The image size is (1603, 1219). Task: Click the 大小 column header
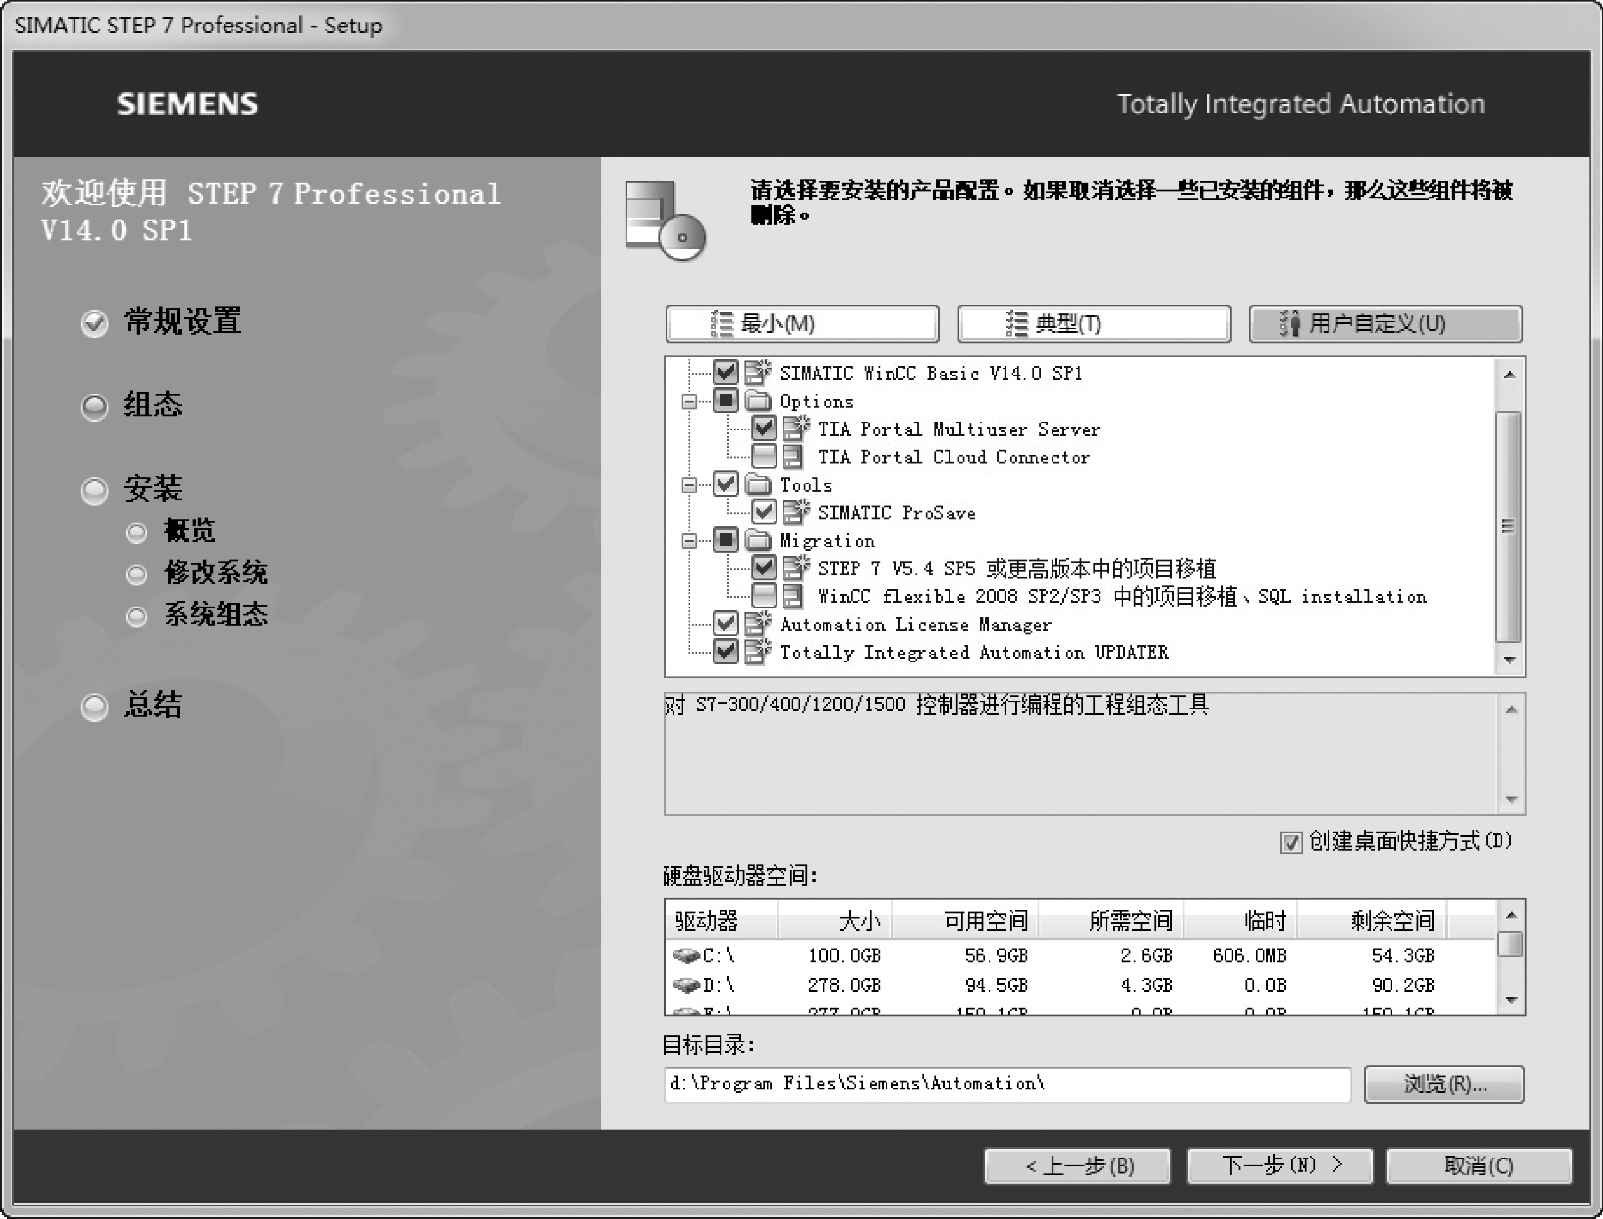[x=835, y=920]
